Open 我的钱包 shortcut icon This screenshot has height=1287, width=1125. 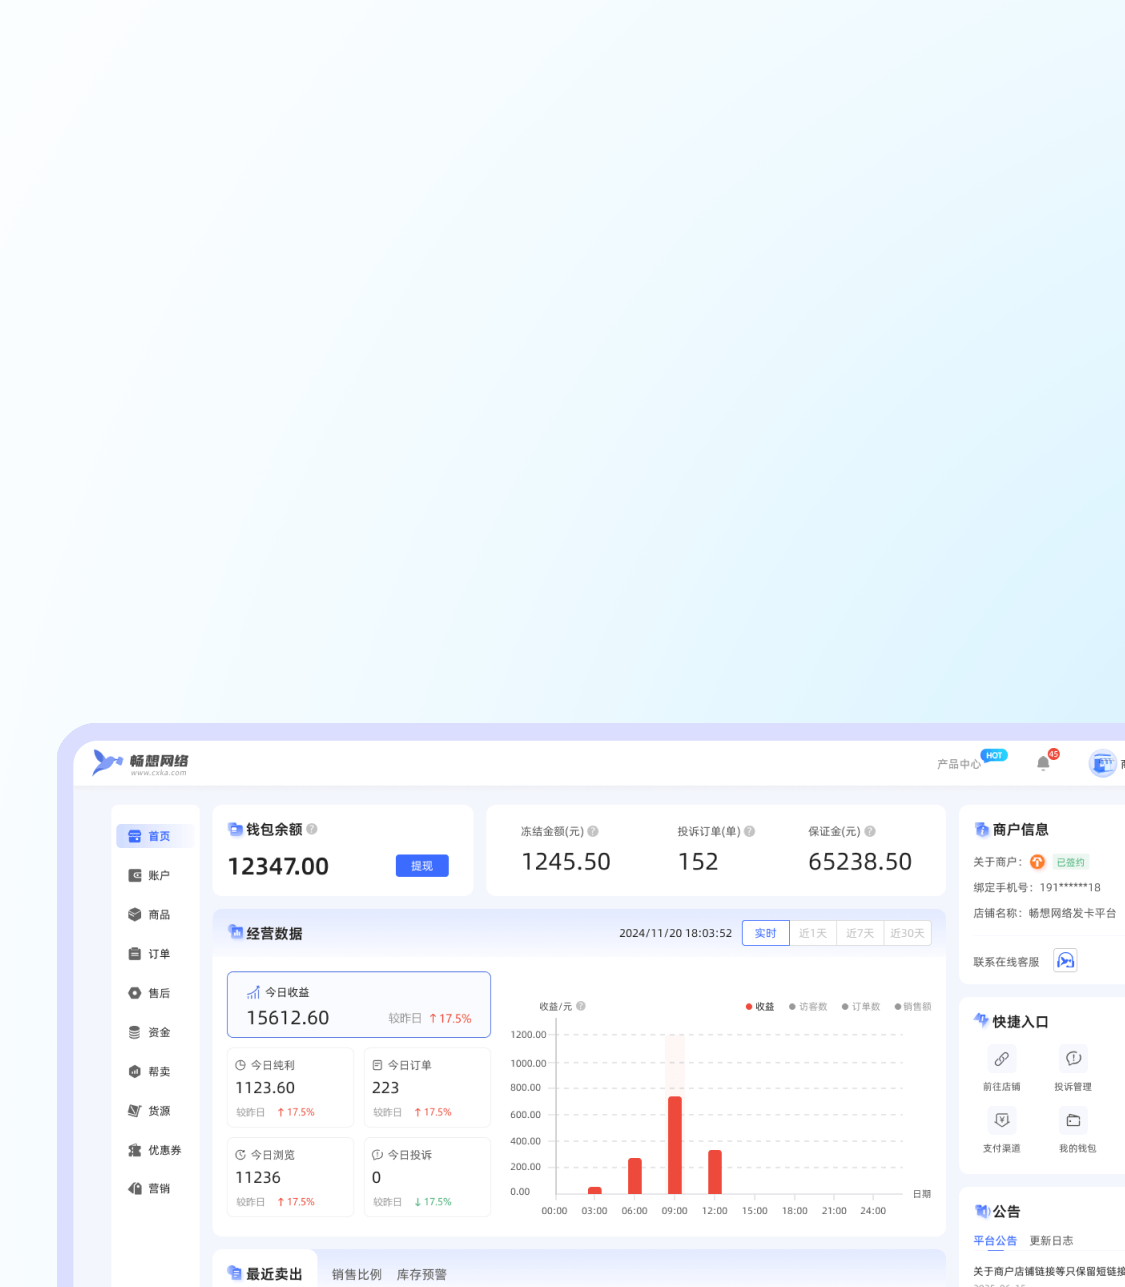(1073, 1120)
